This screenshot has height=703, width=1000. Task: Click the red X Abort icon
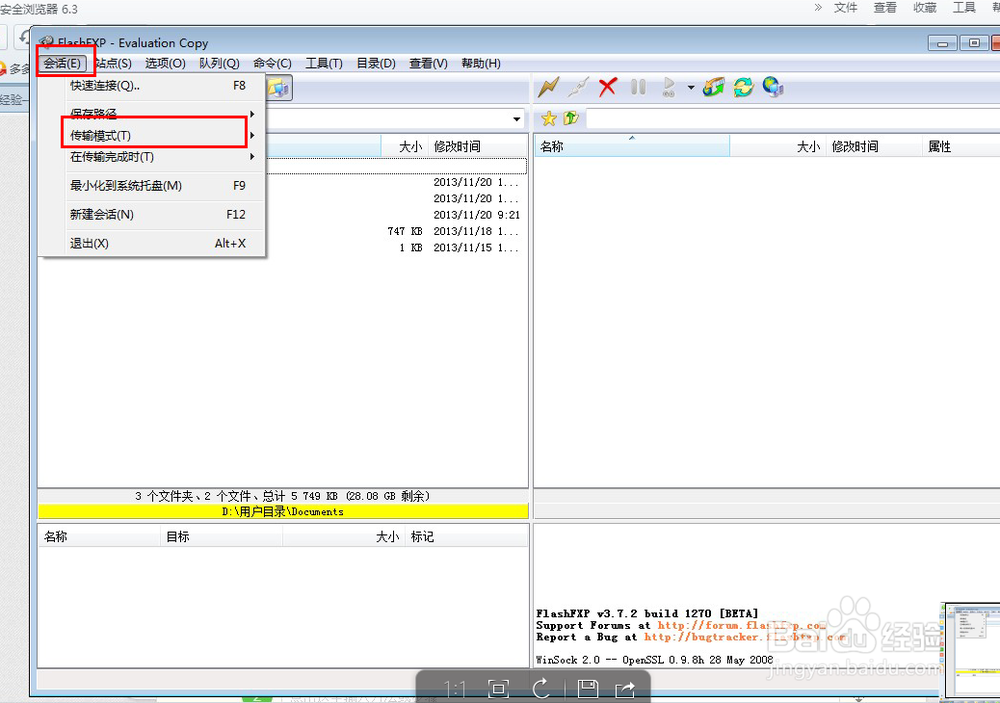tap(608, 87)
